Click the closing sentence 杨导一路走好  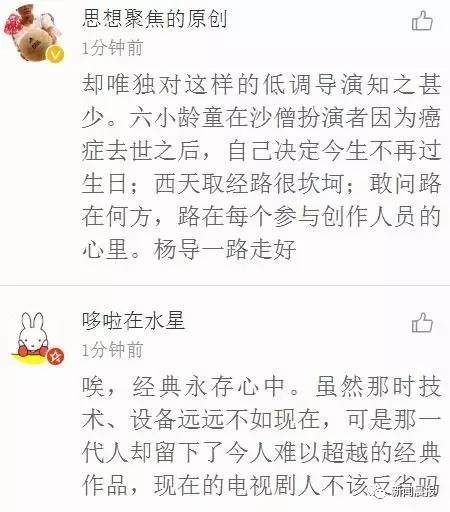[x=225, y=250]
